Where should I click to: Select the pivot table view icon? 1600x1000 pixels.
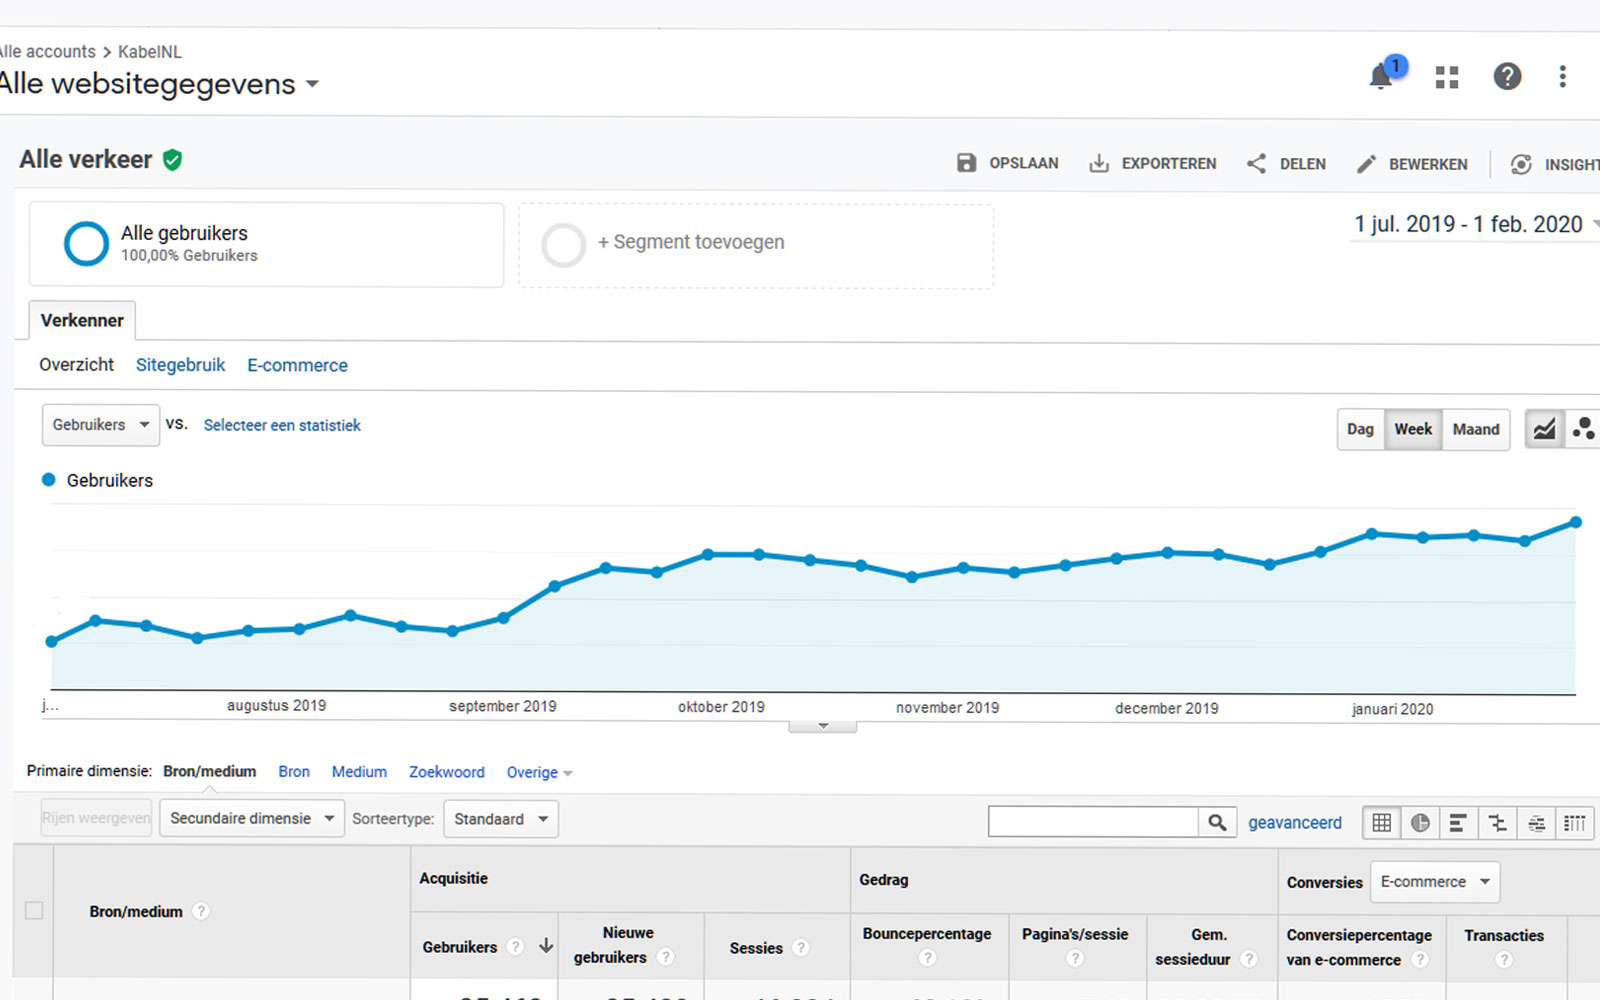(x=1575, y=822)
